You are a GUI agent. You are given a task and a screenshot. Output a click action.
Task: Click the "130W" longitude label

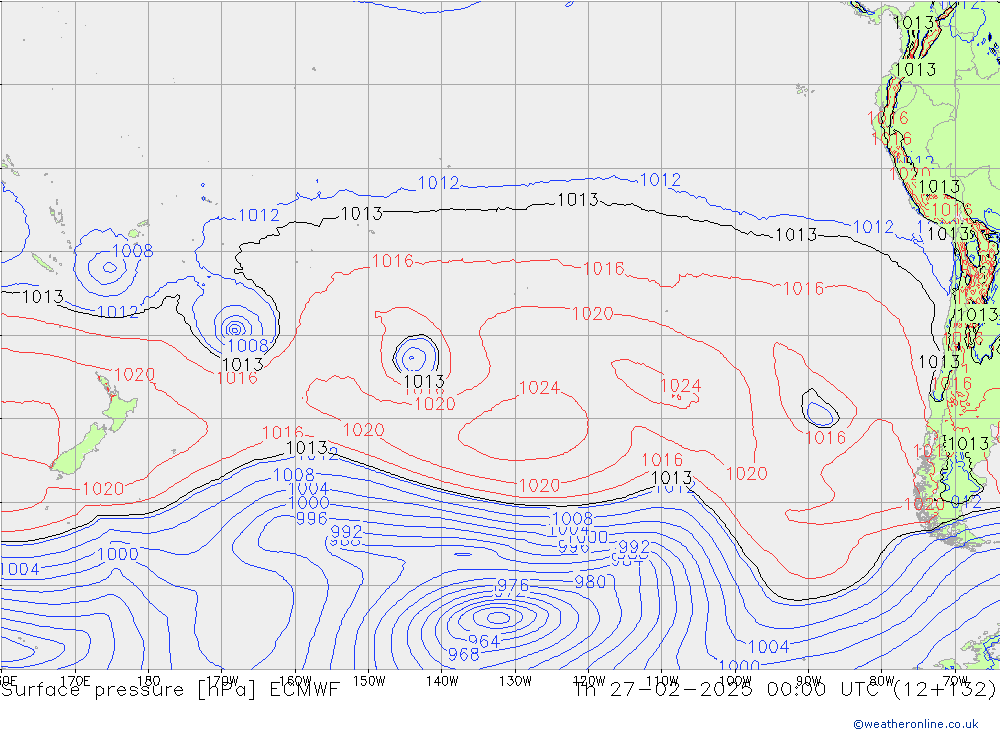(515, 681)
